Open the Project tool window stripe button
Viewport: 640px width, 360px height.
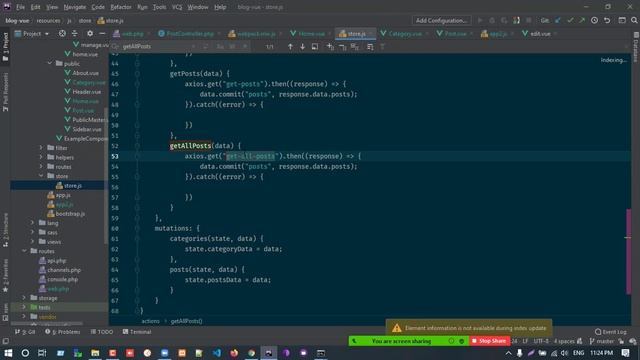(x=5, y=47)
